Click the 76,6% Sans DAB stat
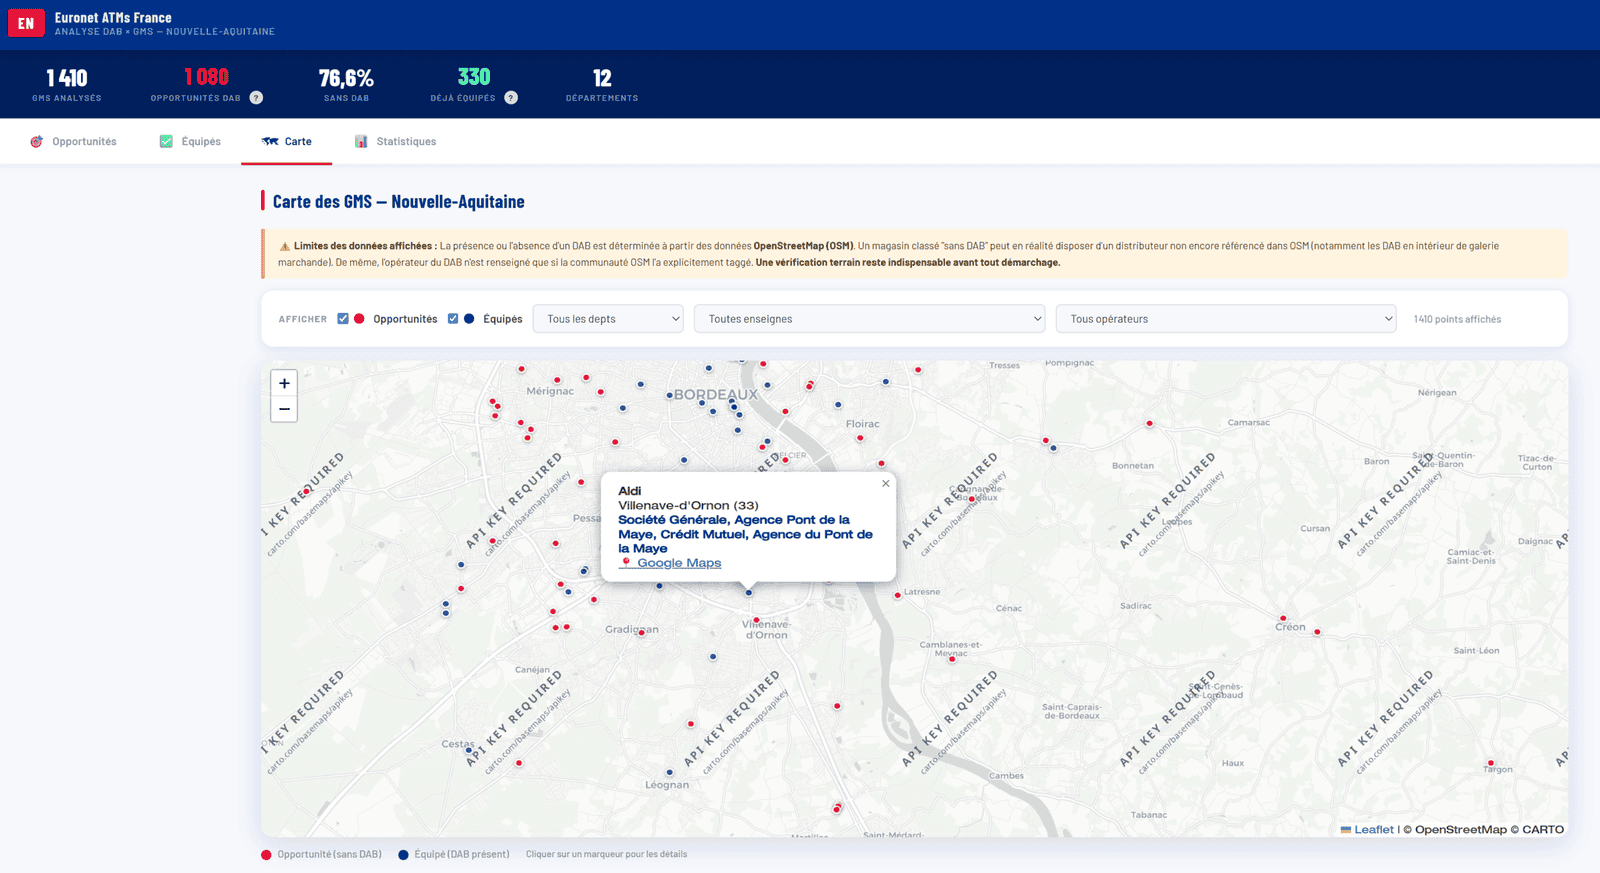Image resolution: width=1600 pixels, height=873 pixels. point(346,84)
